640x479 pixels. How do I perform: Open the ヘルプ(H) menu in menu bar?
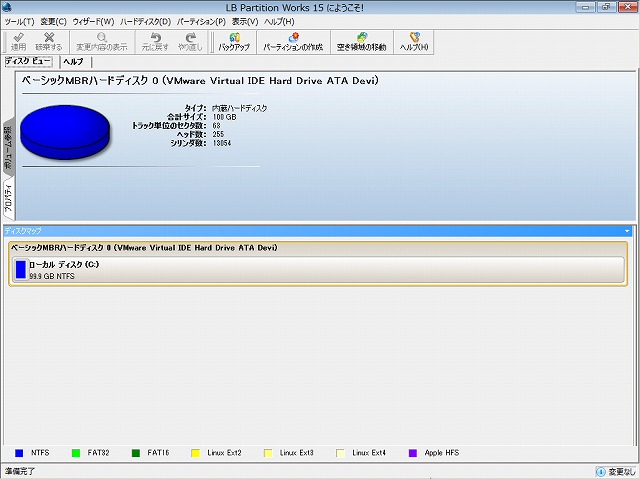279,22
